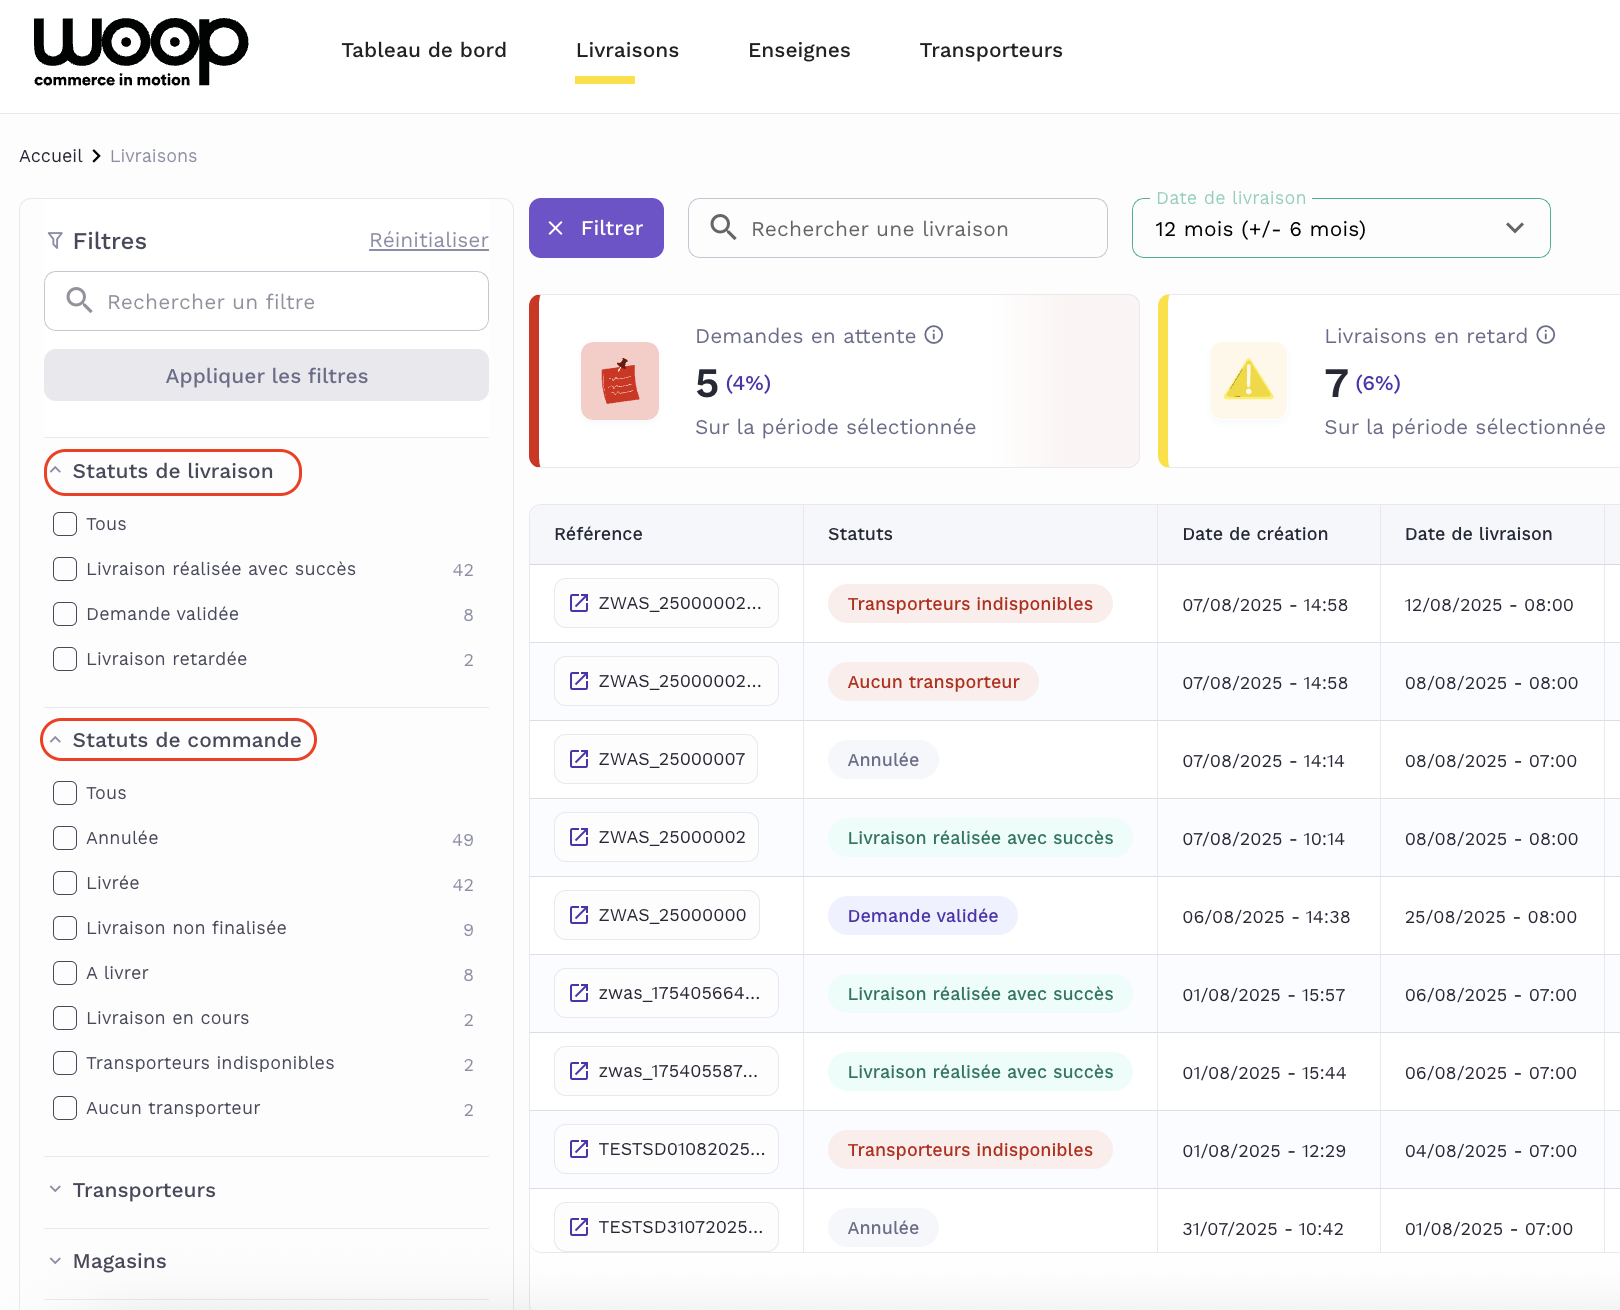Switch to the Enseignes tab
Viewport: 1620px width, 1310px height.
(x=799, y=50)
